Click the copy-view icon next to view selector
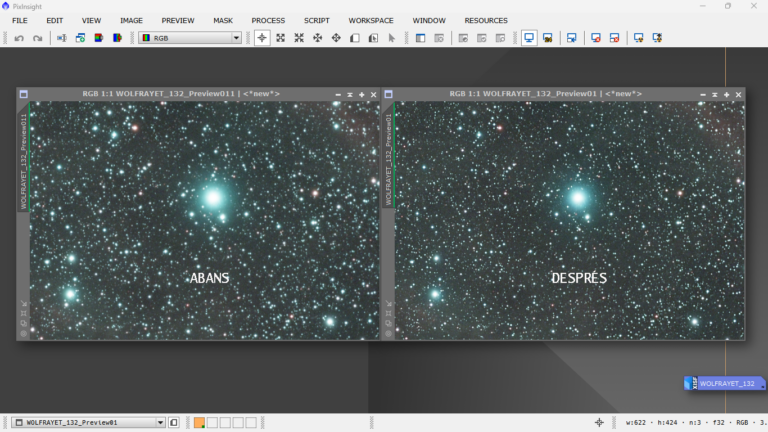 174,422
